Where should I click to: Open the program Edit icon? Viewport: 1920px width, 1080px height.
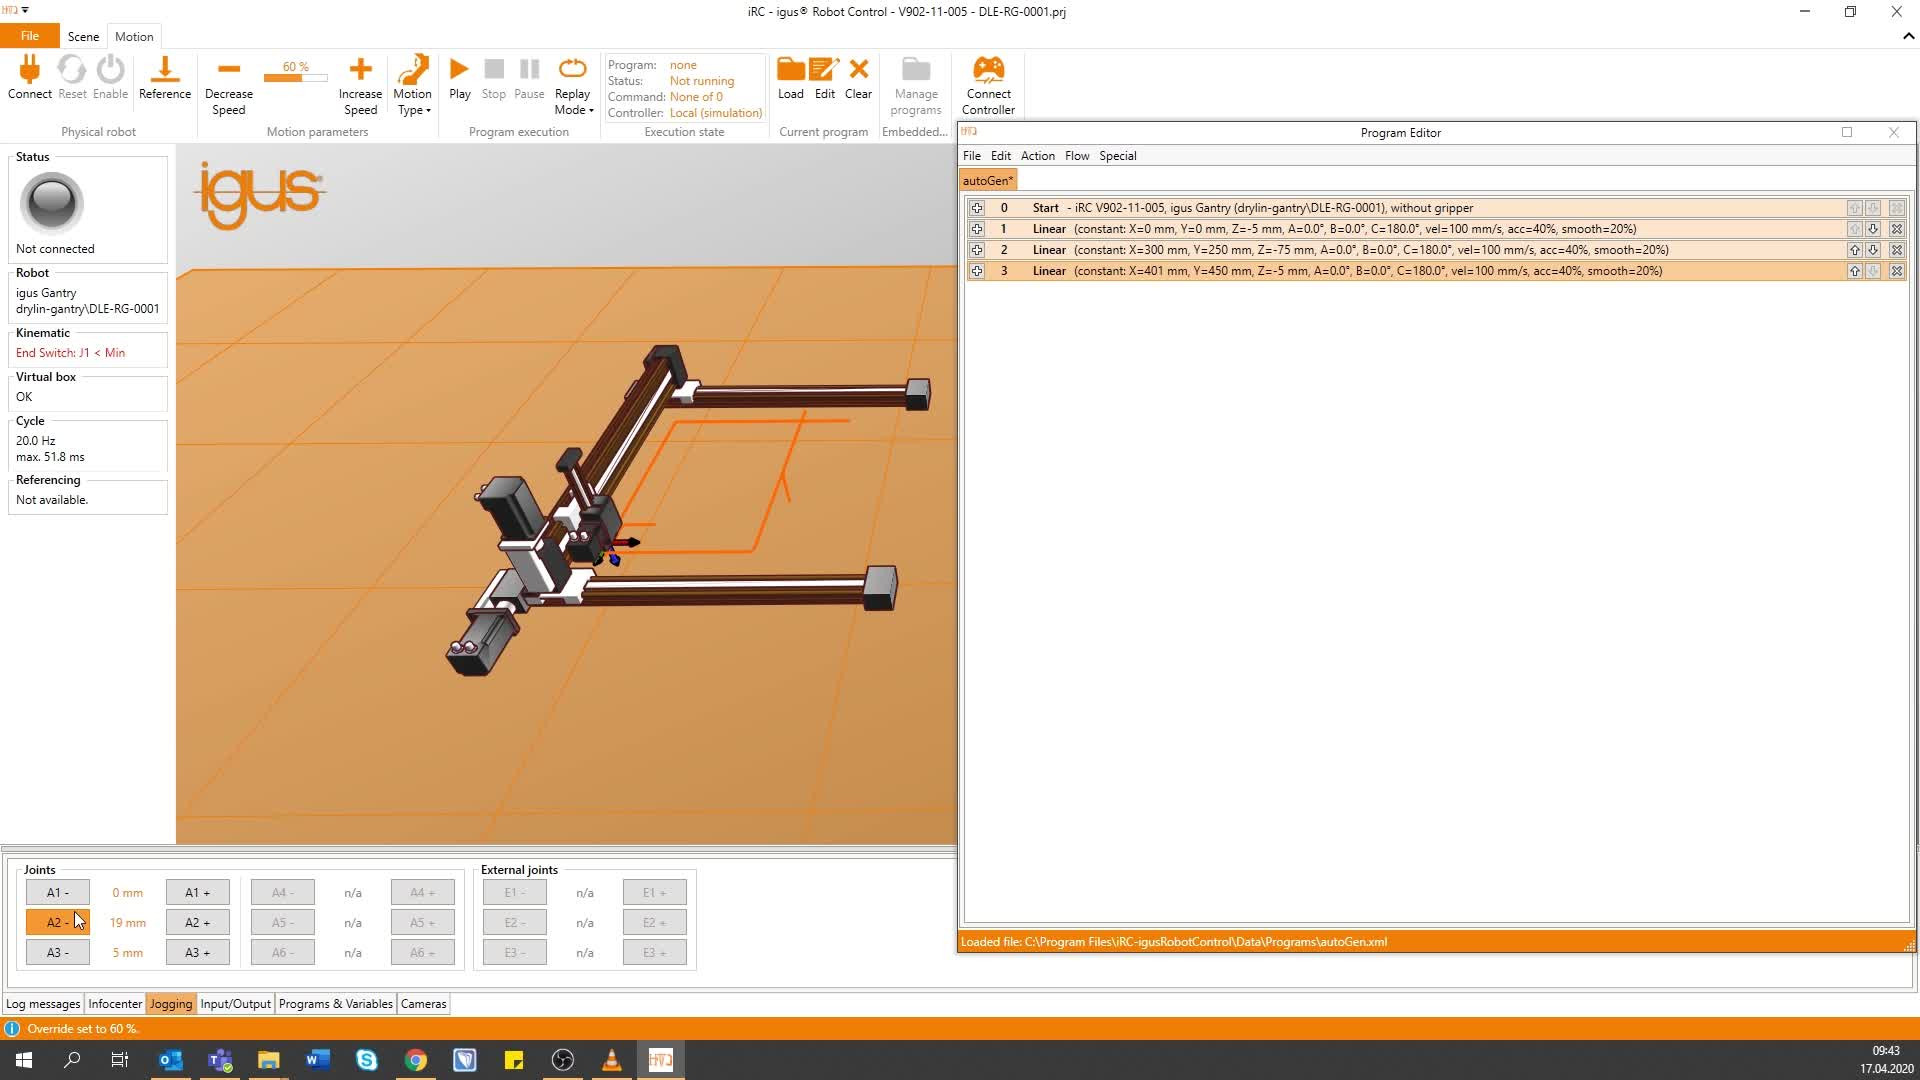[x=824, y=69]
